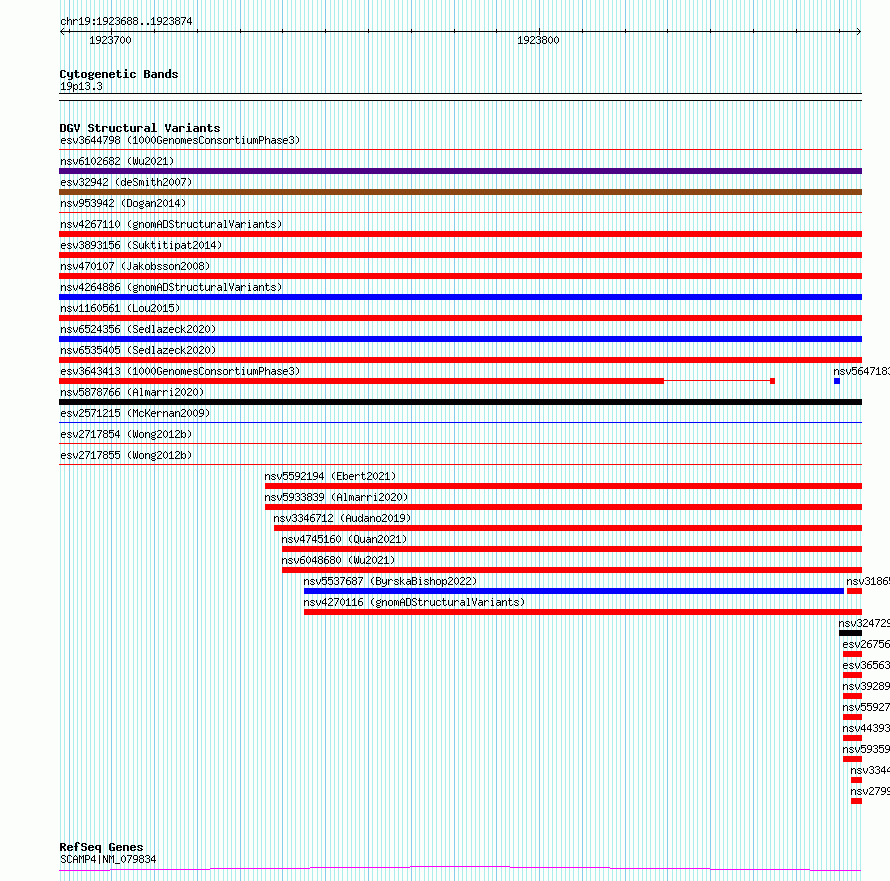
Task: Click the 1923800 ruler tick label
Action: click(x=538, y=40)
